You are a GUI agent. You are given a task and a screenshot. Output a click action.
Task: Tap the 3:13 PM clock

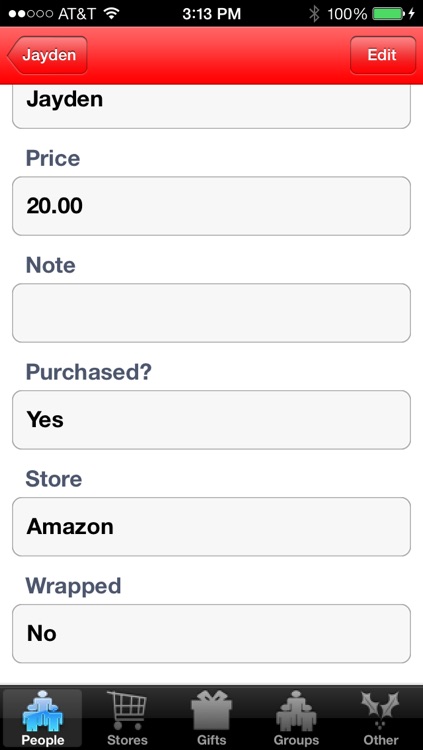point(212,14)
